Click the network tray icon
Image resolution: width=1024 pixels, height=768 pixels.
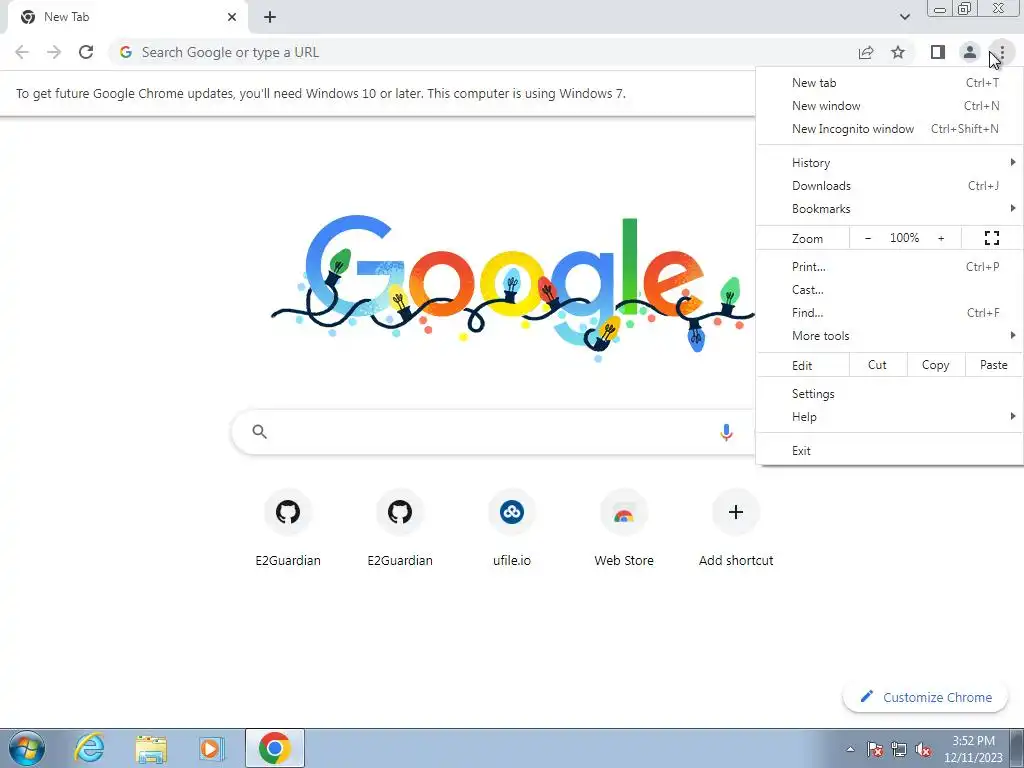(x=899, y=749)
